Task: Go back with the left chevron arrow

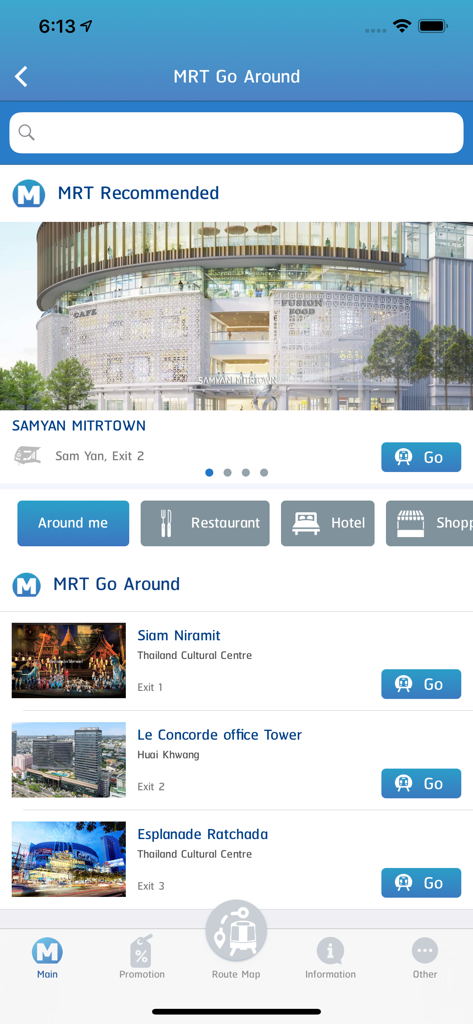Action: (x=22, y=76)
